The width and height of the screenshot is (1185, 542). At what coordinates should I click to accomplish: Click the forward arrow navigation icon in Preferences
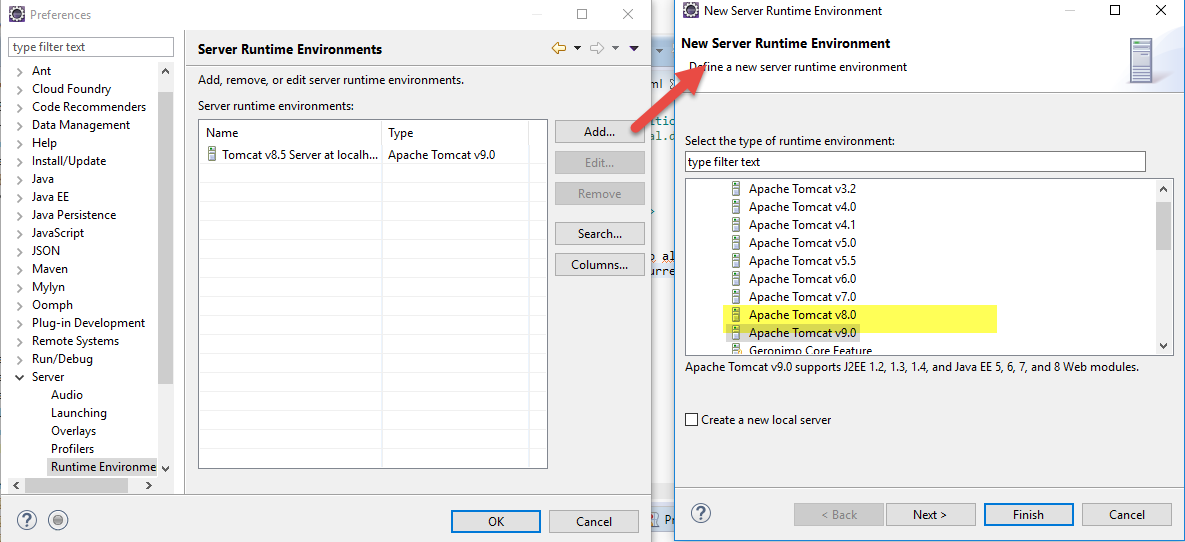click(597, 48)
